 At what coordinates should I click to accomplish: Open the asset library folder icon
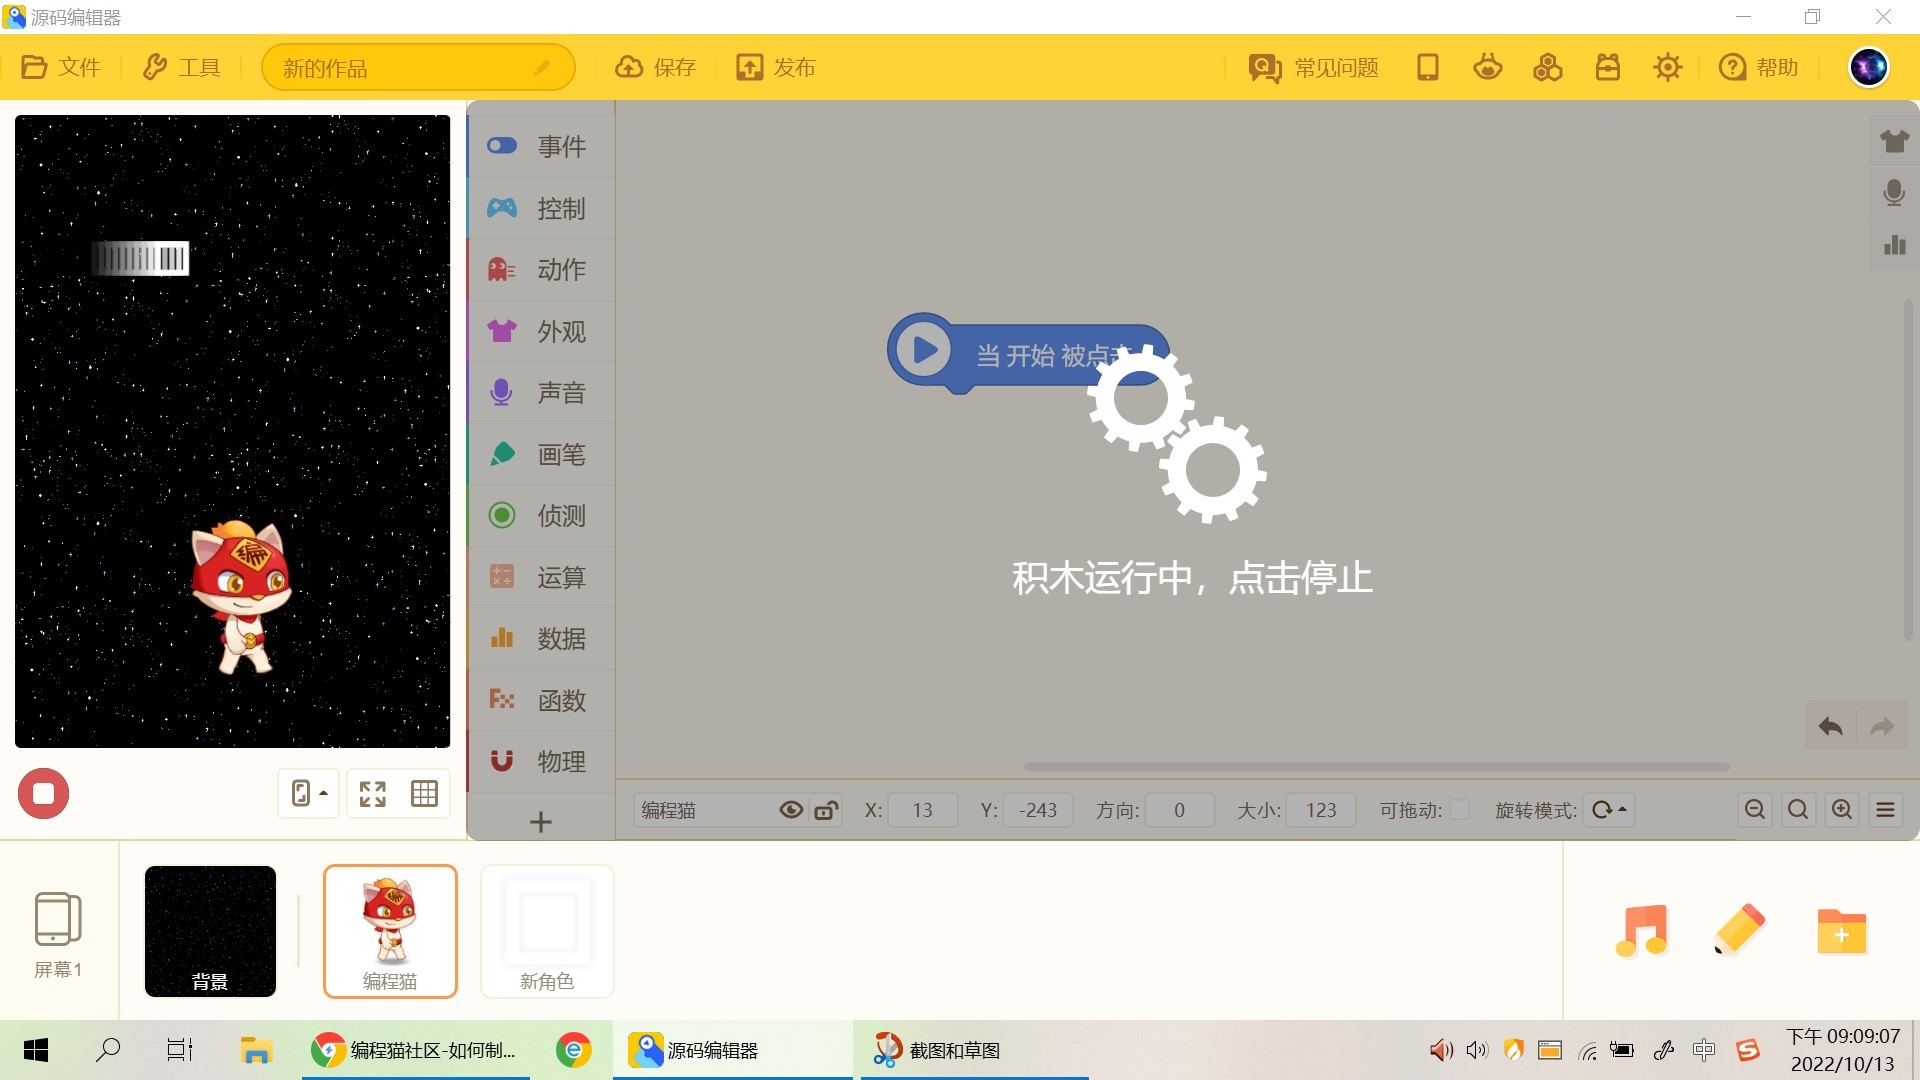[1842, 931]
